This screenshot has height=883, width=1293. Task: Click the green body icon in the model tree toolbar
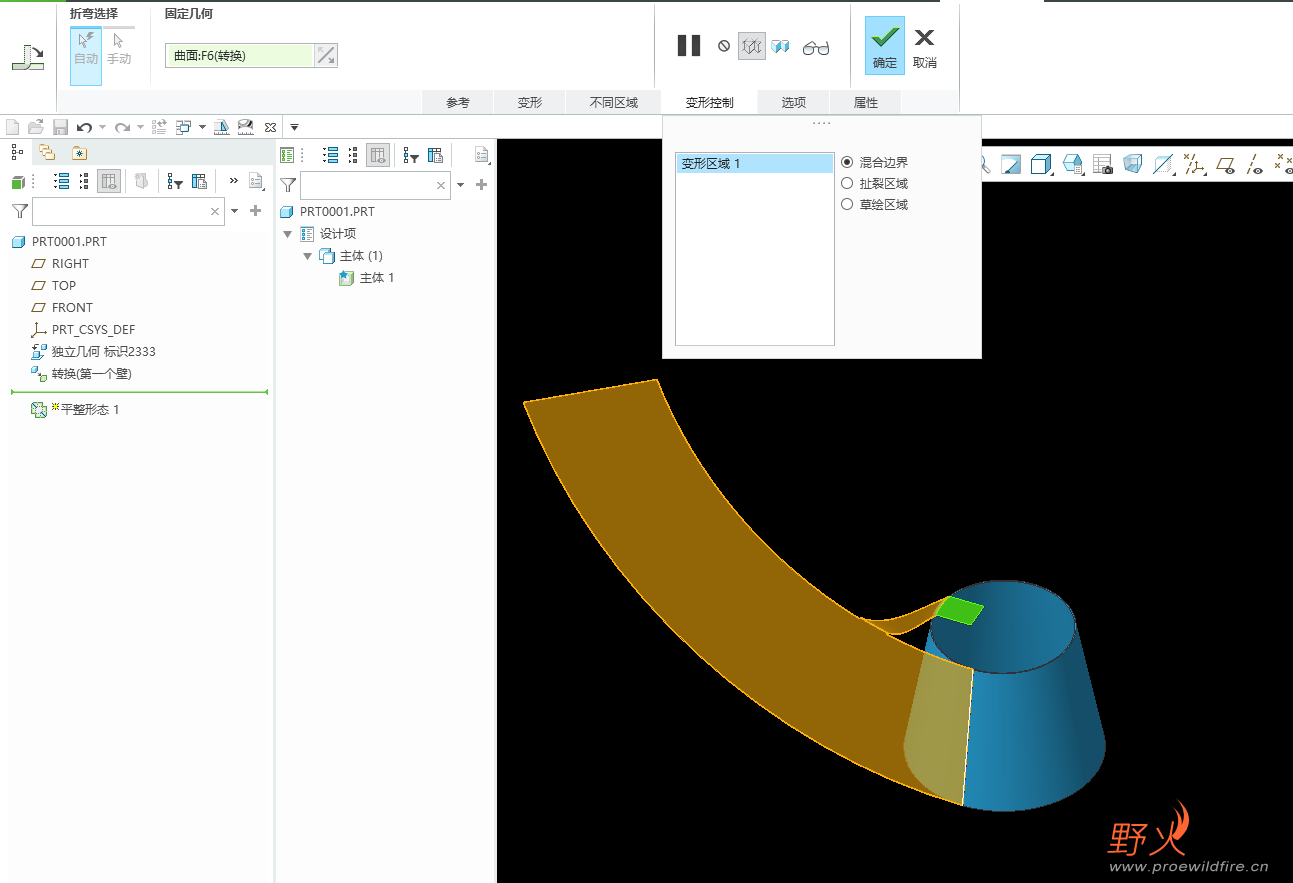(x=18, y=182)
